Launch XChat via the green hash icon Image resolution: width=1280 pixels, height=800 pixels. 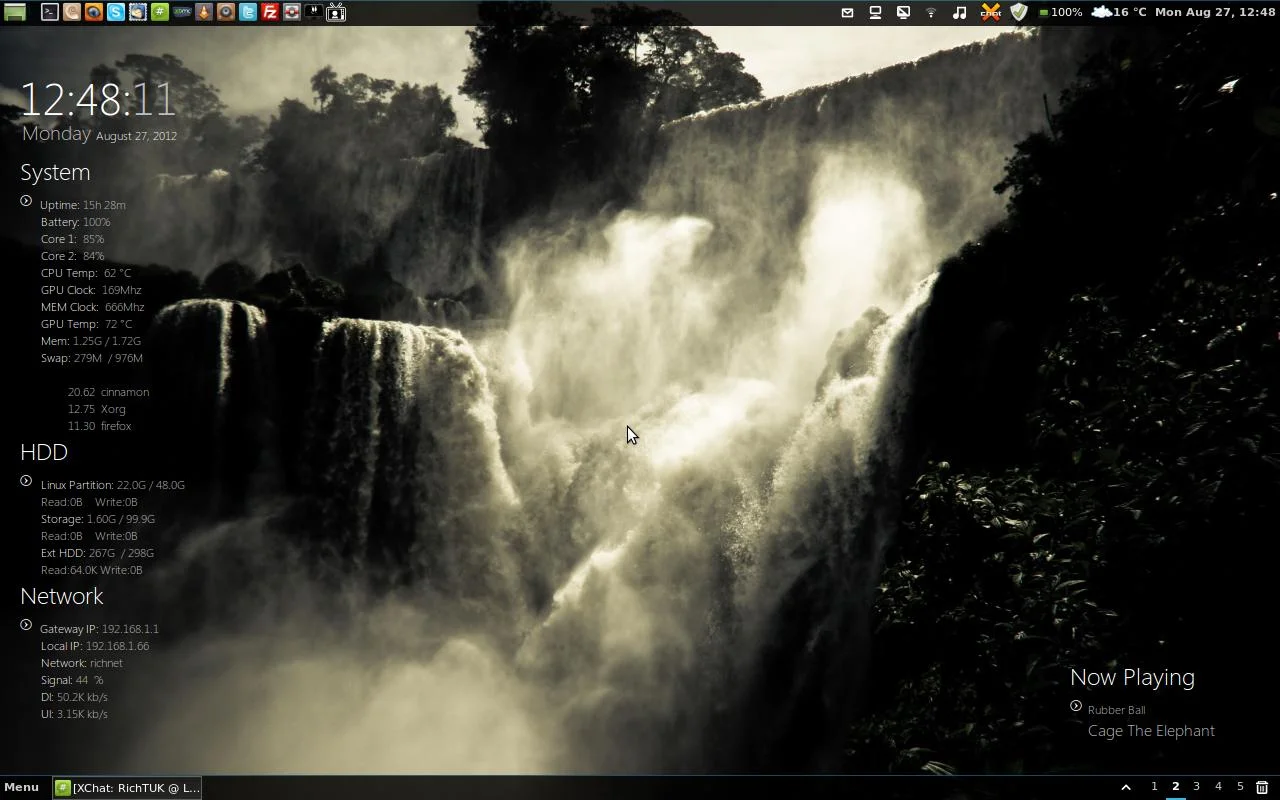point(160,12)
